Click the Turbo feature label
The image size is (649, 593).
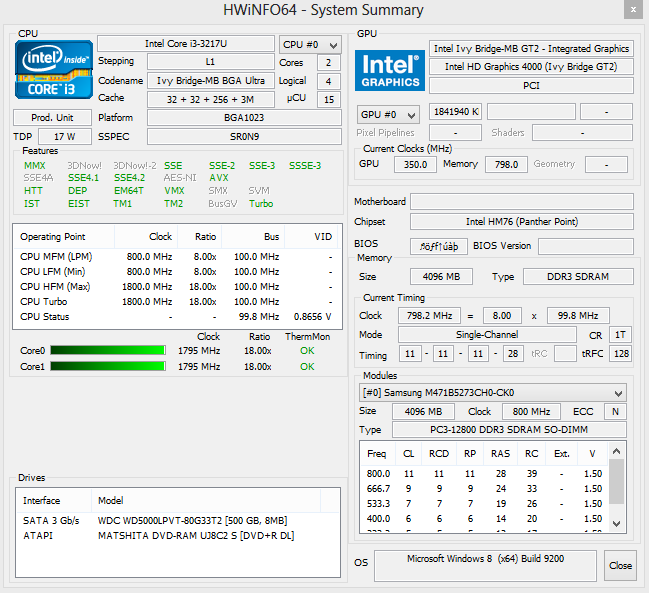pos(261,204)
